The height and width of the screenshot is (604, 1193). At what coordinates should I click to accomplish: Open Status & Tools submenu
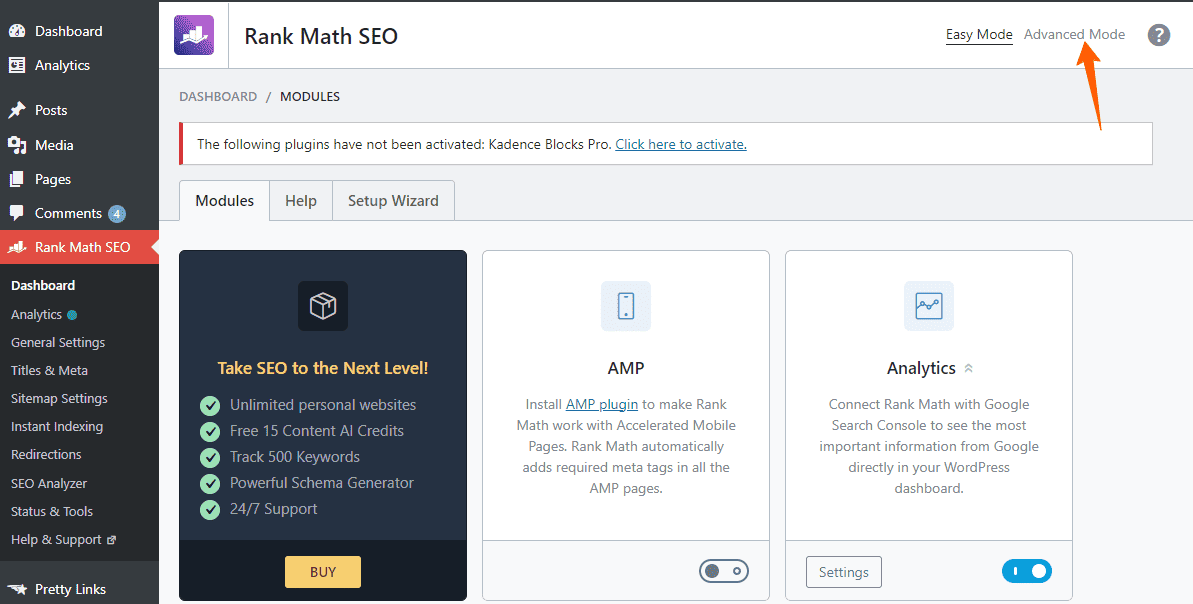(x=52, y=511)
